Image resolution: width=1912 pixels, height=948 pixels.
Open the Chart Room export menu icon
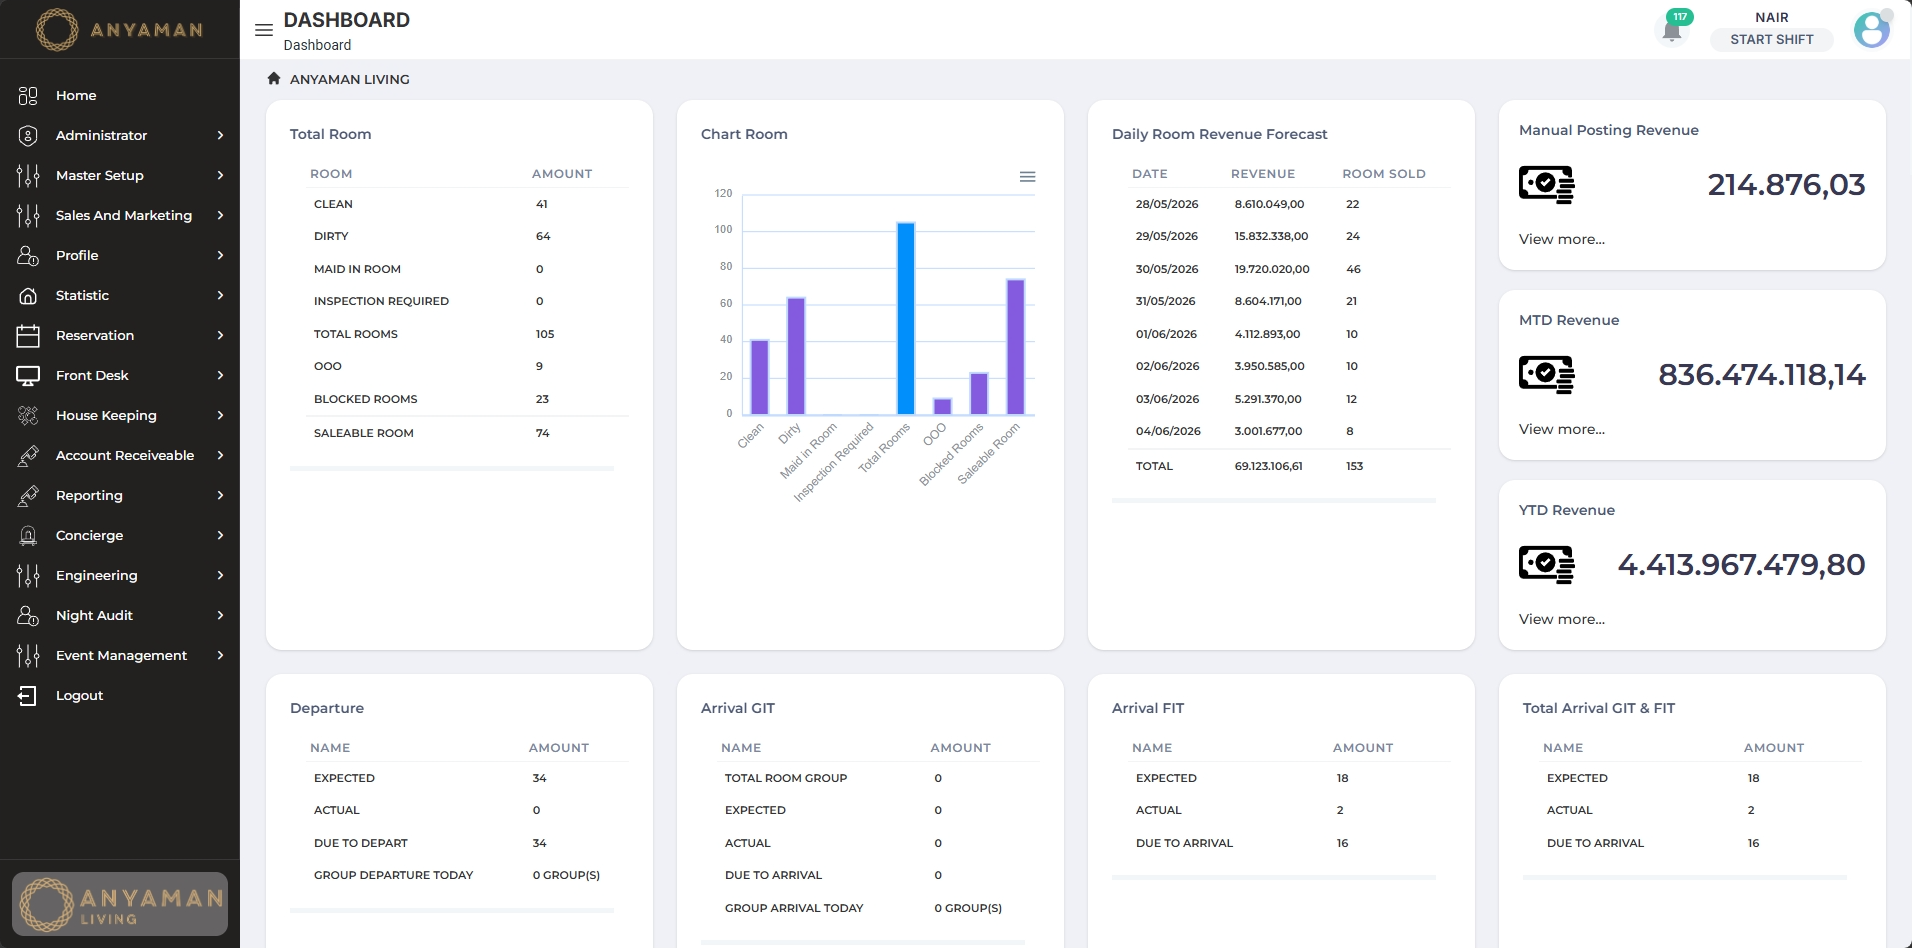[x=1027, y=177]
